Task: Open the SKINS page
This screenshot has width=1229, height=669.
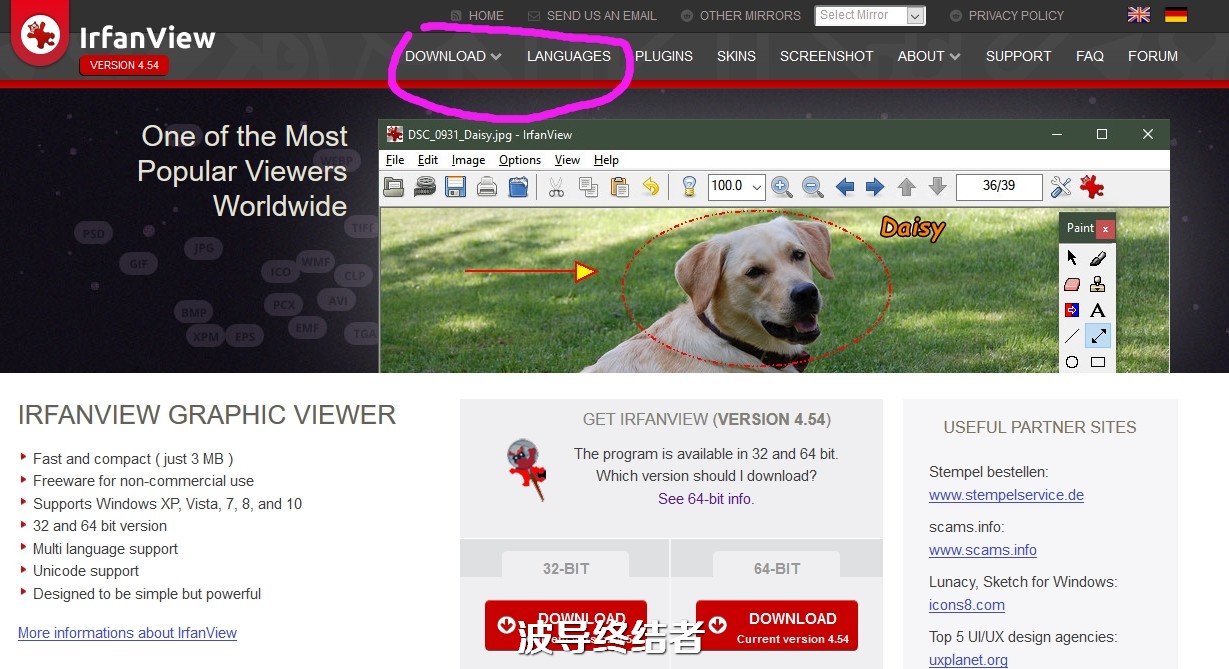Action: 736,56
